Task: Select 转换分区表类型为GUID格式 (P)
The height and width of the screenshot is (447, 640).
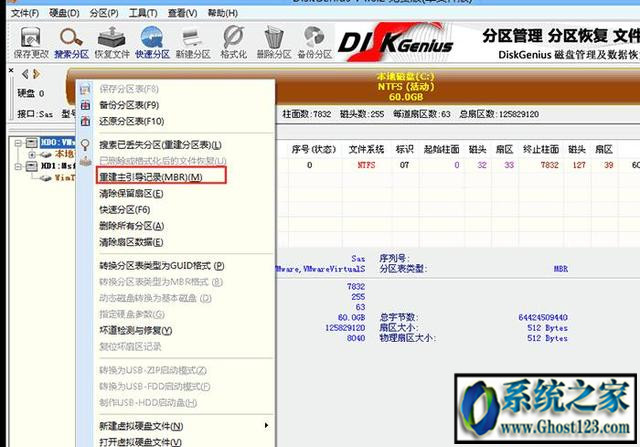Action: tap(162, 266)
